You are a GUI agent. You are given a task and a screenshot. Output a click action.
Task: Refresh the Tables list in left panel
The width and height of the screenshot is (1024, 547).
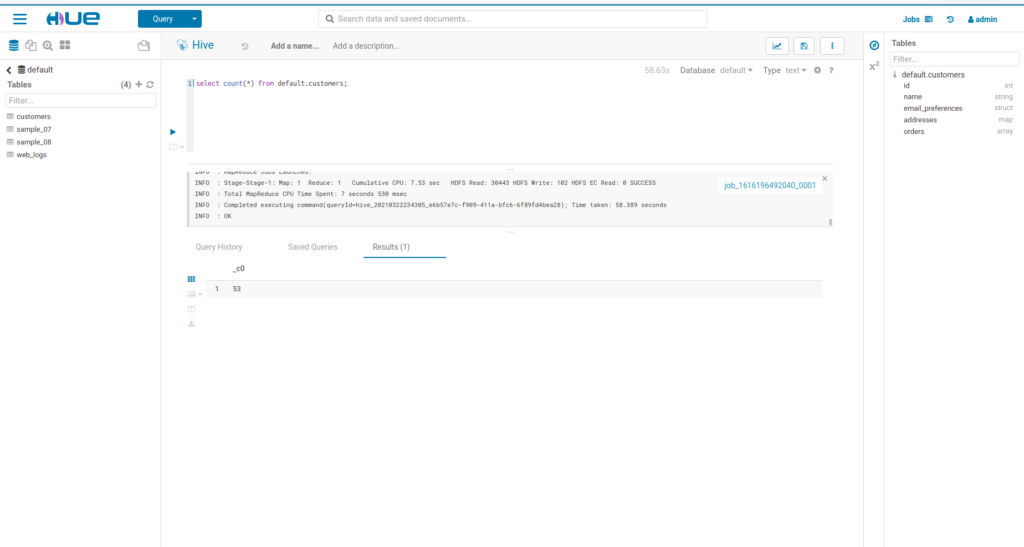[150, 85]
